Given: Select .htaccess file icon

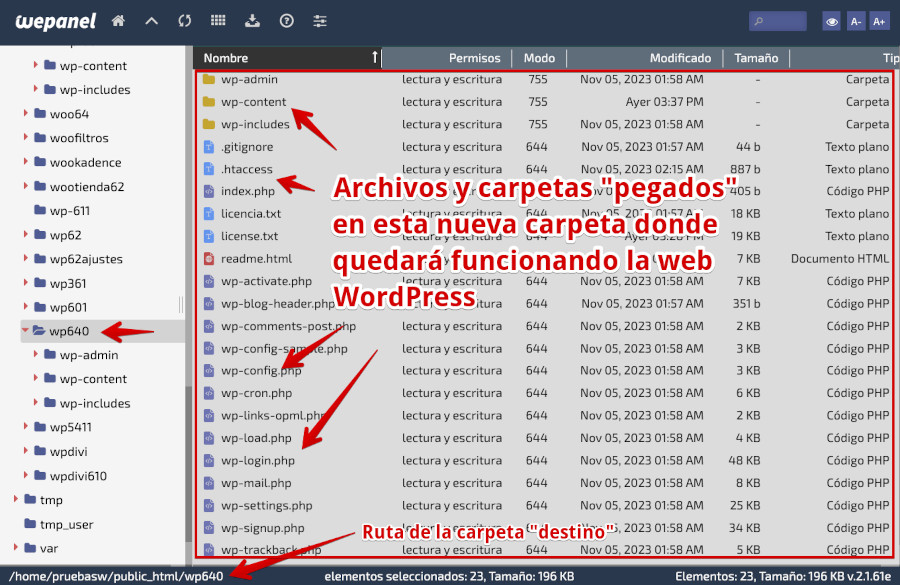Looking at the screenshot, I should pos(209,169).
